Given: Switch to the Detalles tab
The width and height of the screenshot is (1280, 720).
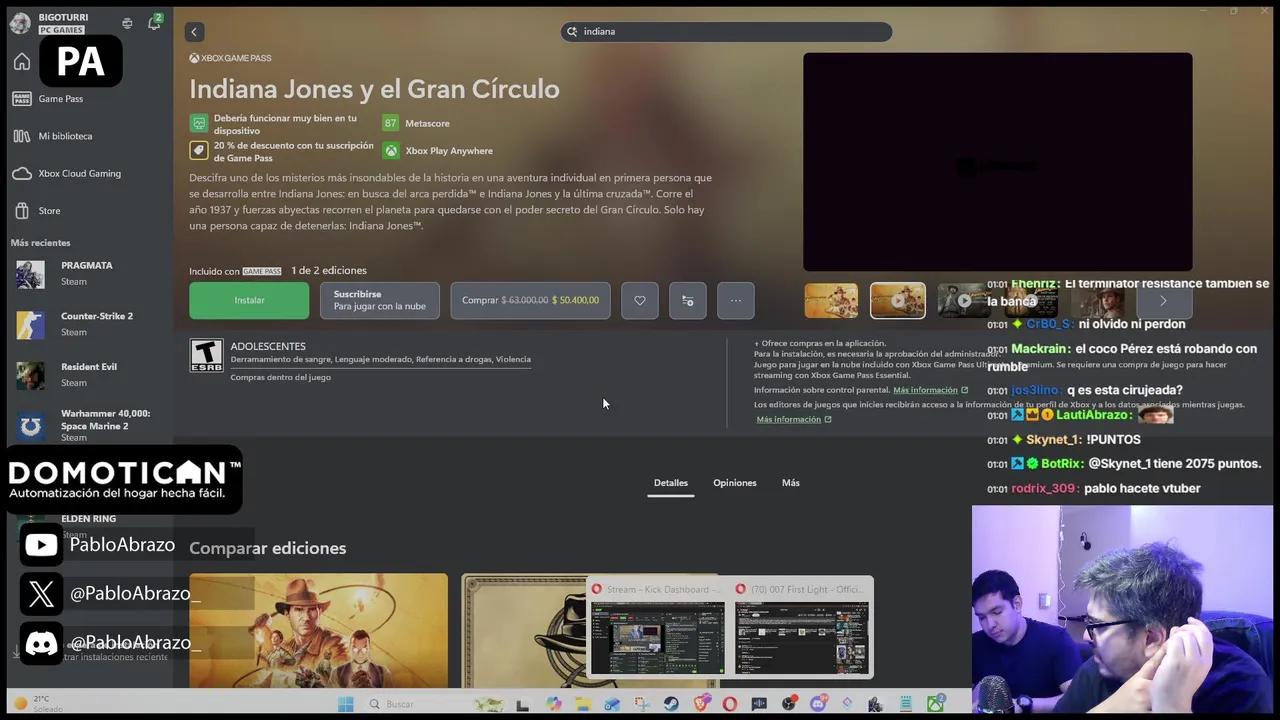Looking at the screenshot, I should 671,483.
